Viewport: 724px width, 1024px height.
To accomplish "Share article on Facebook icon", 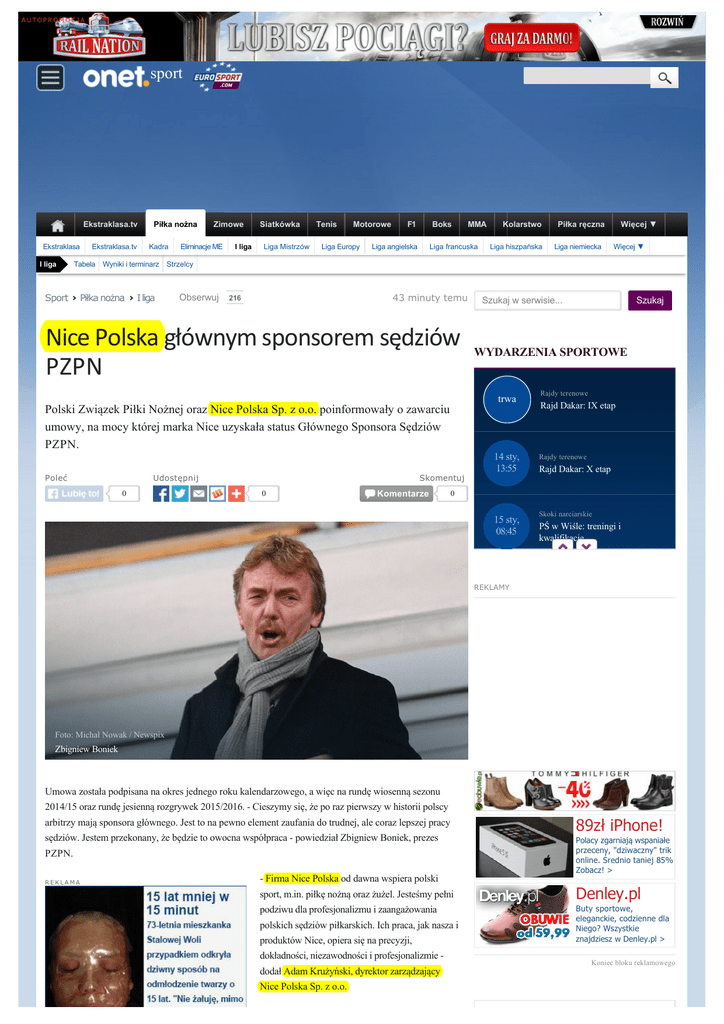I will [x=161, y=494].
